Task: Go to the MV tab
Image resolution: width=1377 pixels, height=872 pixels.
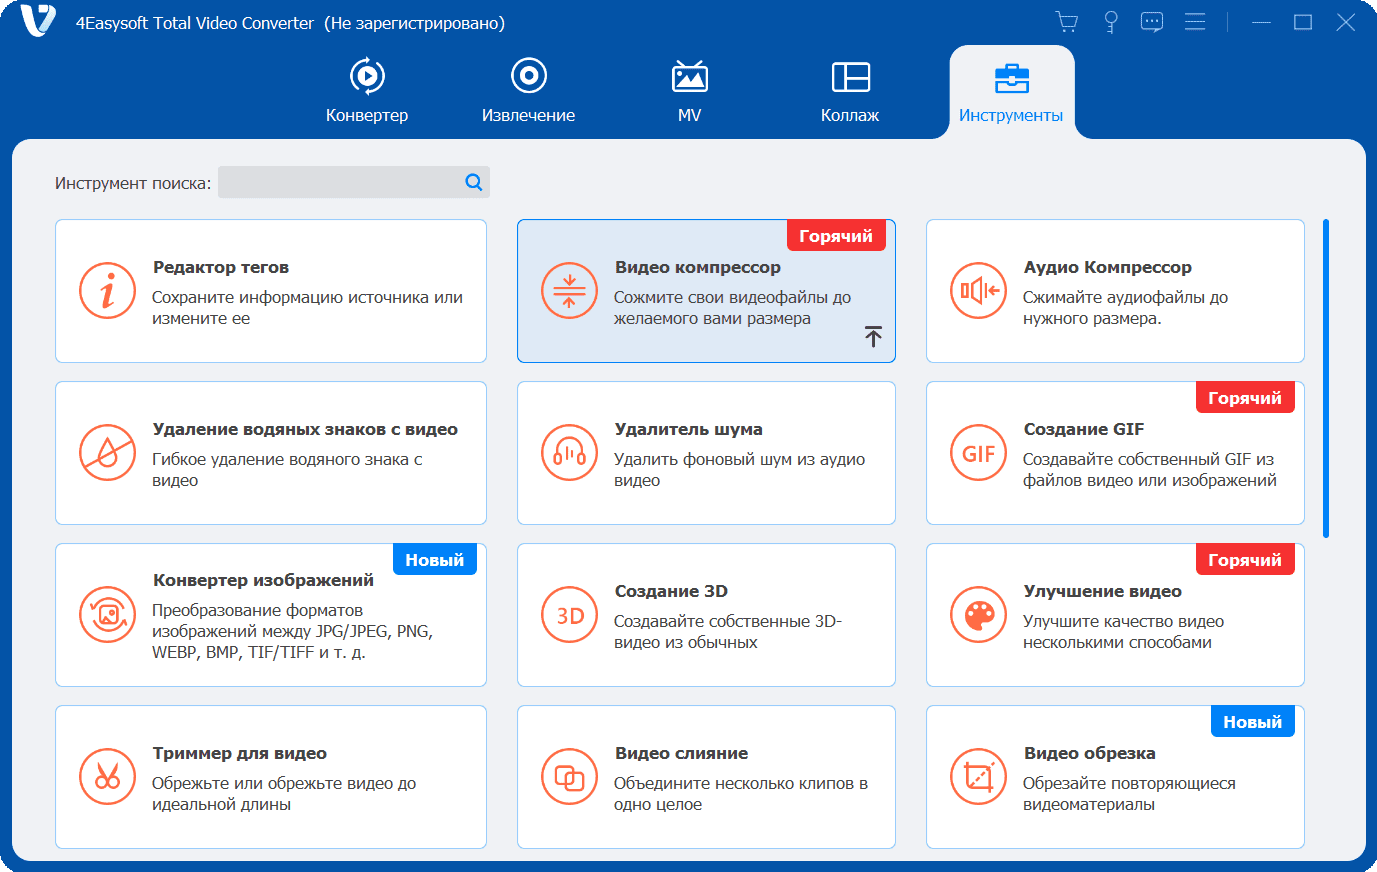Action: (689, 91)
